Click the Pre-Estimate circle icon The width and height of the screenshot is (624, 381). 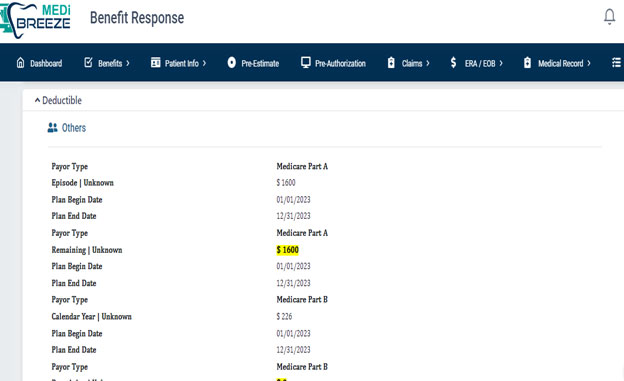232,63
